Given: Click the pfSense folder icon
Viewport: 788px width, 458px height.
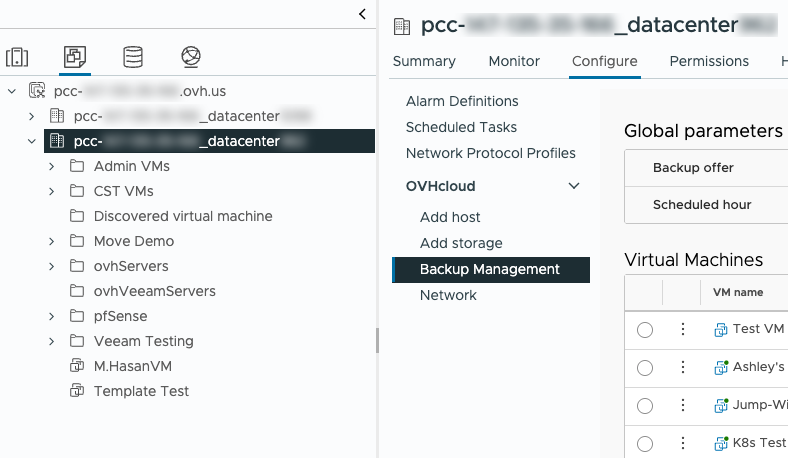Looking at the screenshot, I should [77, 316].
